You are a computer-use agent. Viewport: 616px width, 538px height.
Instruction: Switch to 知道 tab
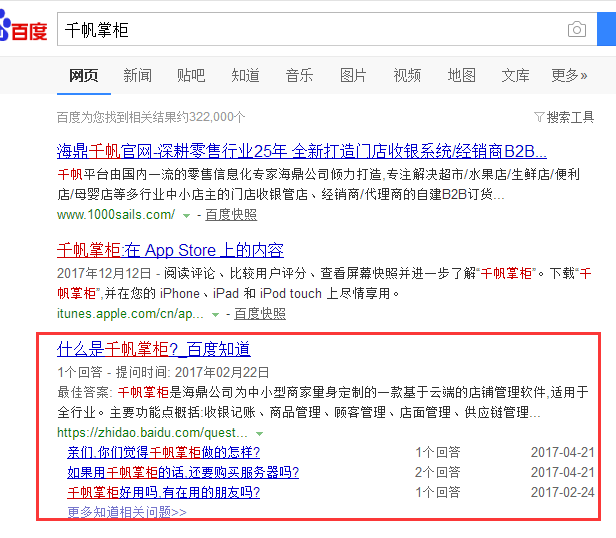click(245, 75)
